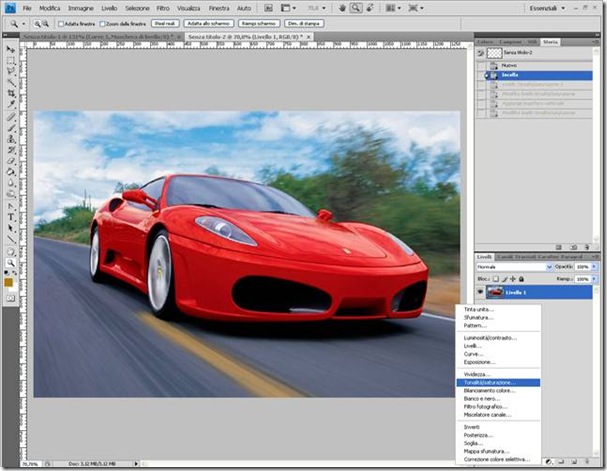Click the new adjustment layer icon in Layers panel

[548, 462]
